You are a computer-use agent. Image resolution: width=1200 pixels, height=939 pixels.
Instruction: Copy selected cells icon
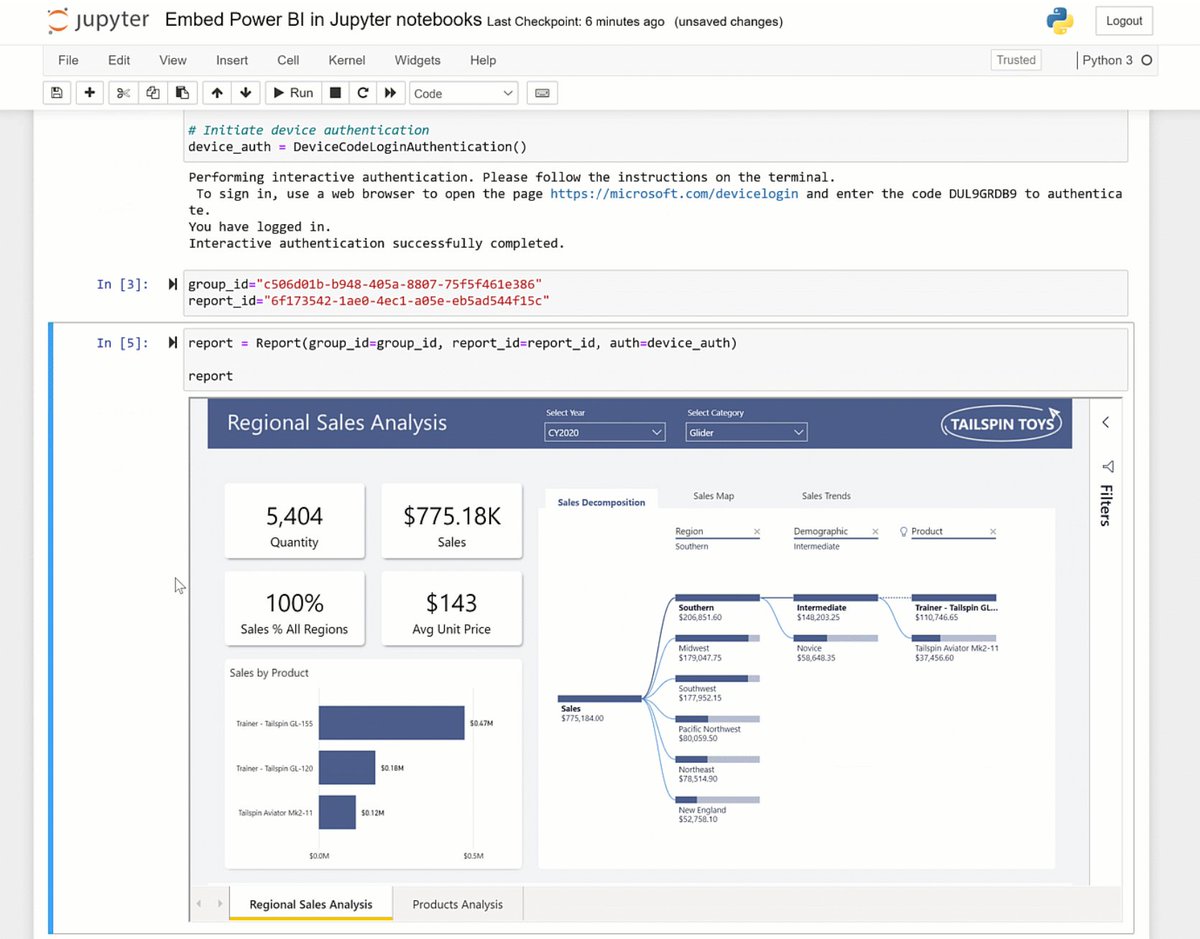click(x=152, y=93)
